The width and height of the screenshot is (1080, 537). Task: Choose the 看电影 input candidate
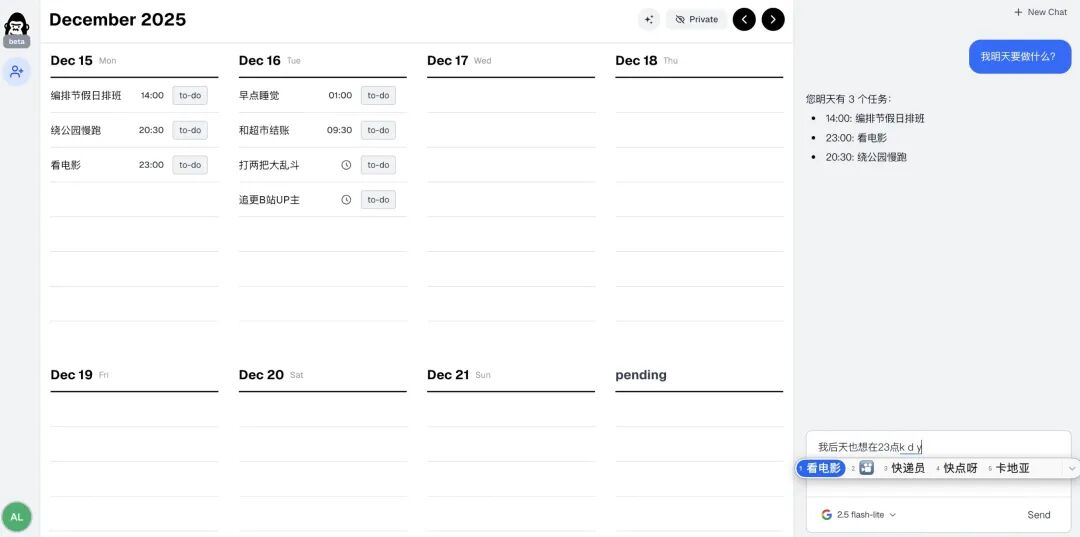click(x=823, y=468)
